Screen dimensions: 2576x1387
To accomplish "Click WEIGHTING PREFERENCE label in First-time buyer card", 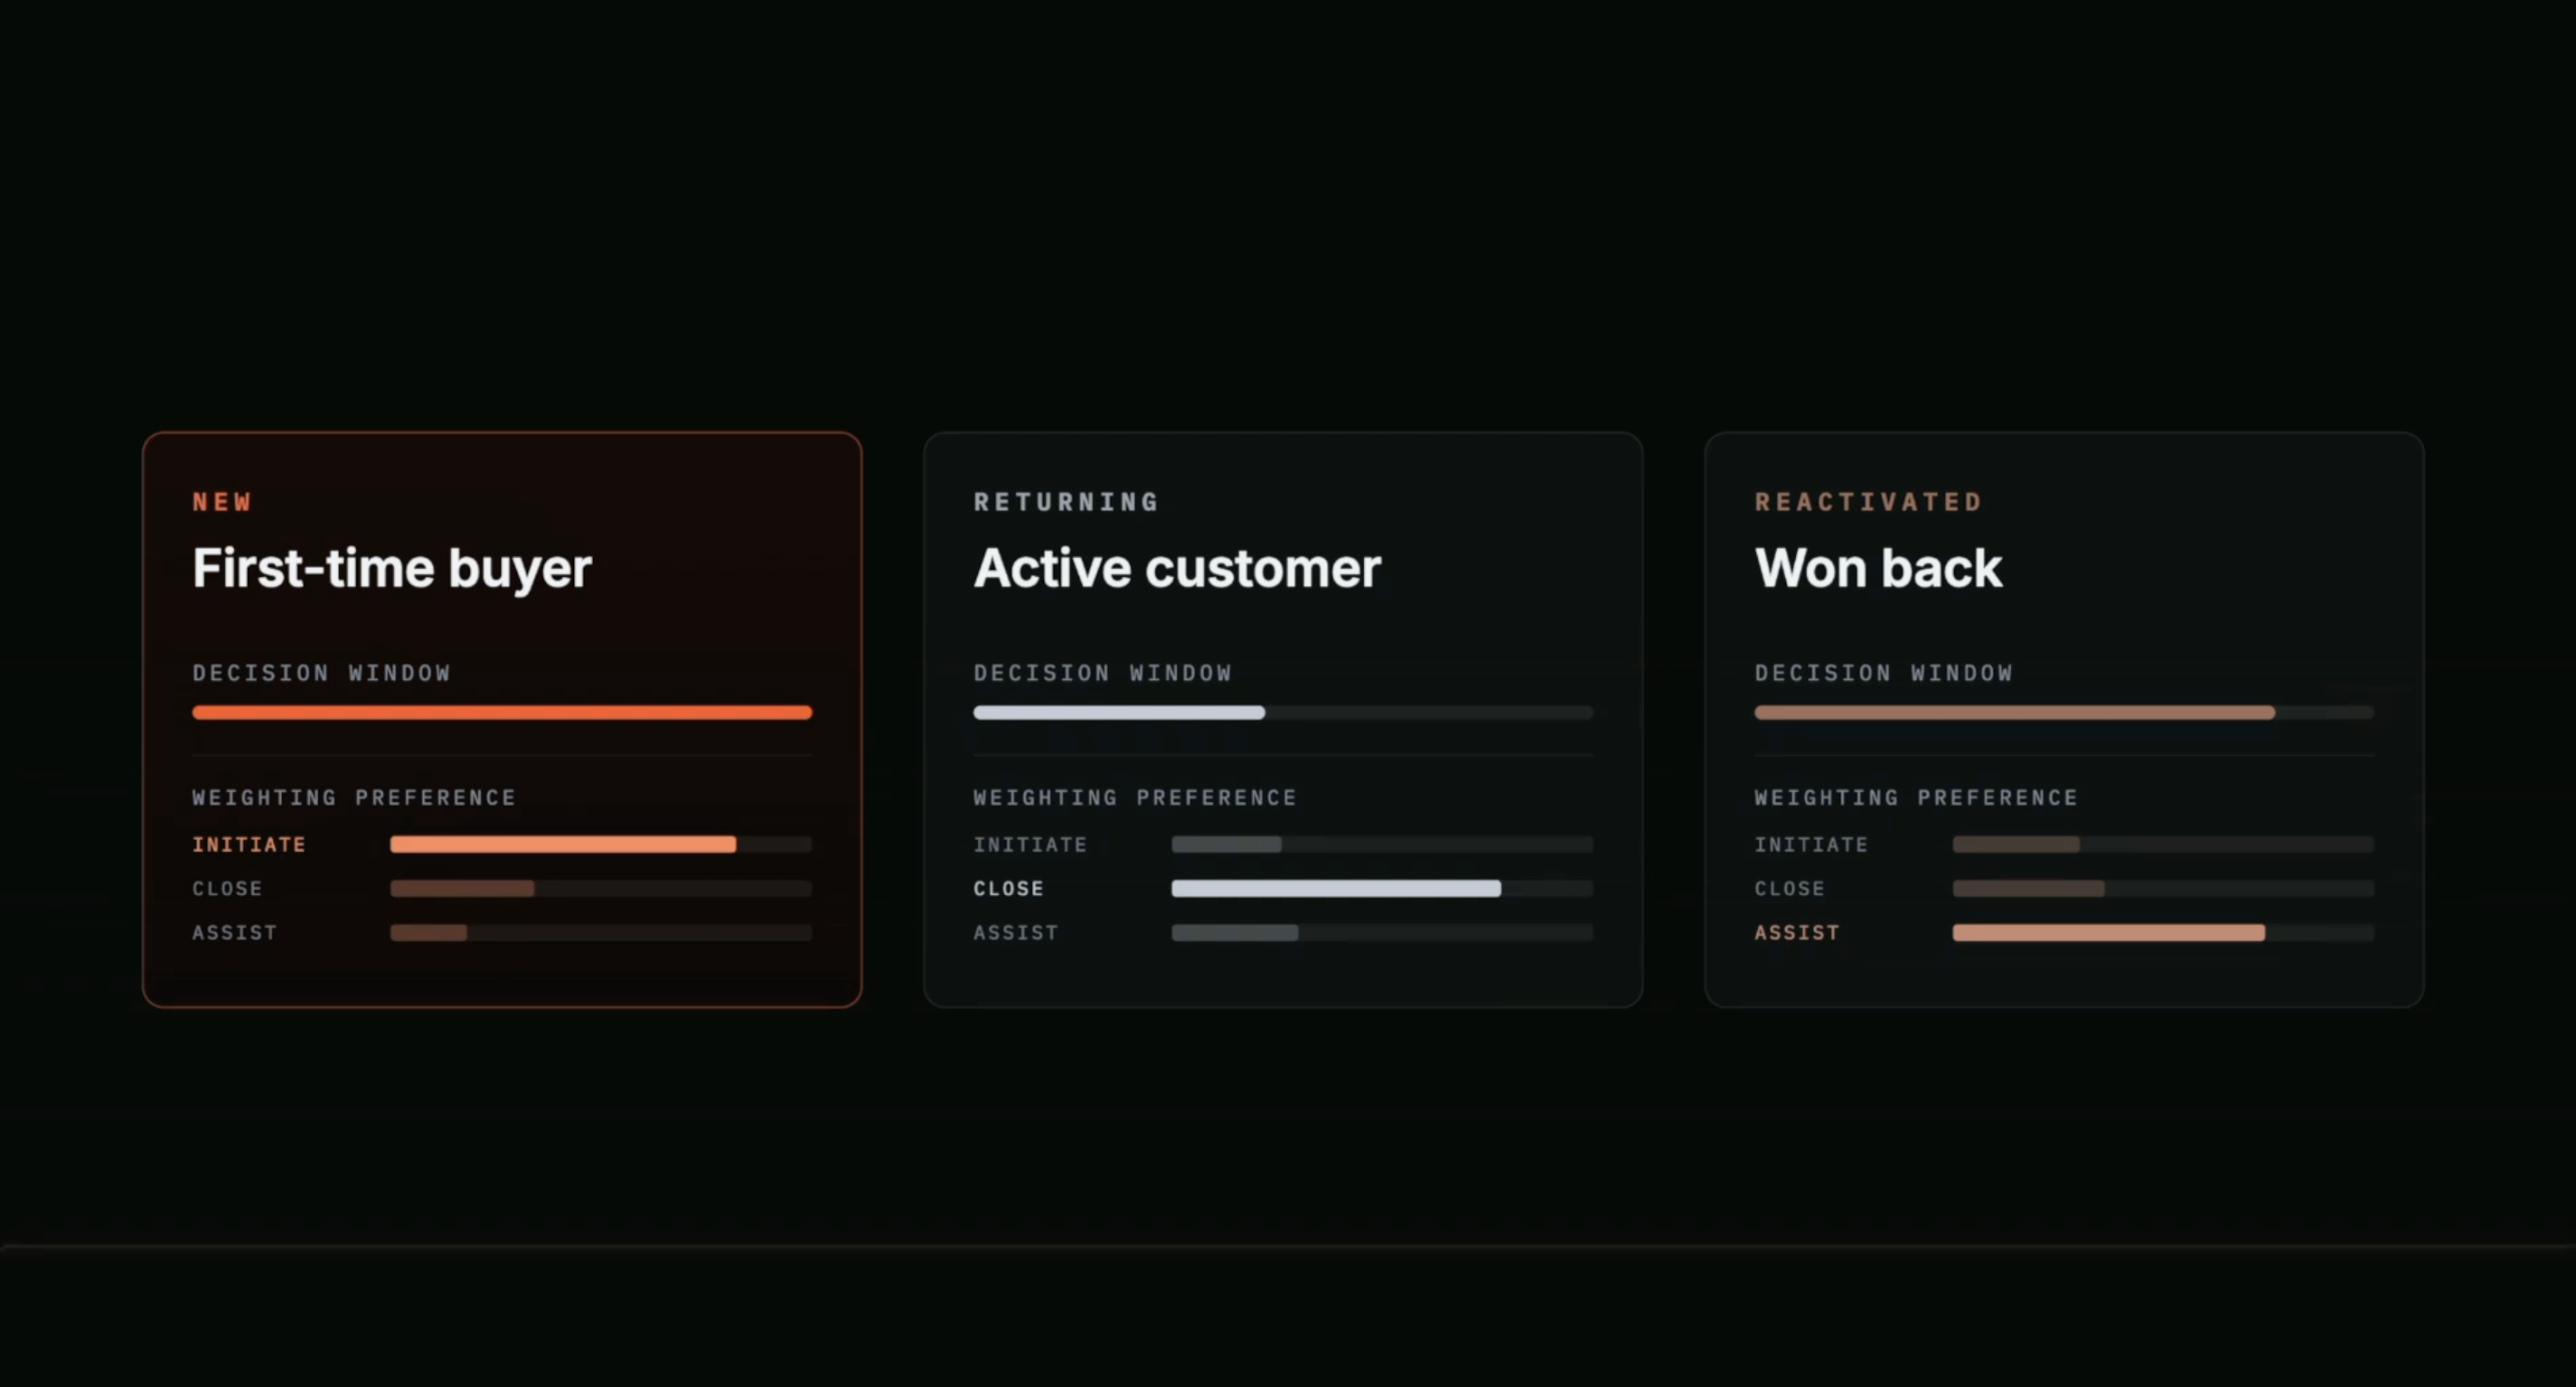I will pyautogui.click(x=354, y=798).
